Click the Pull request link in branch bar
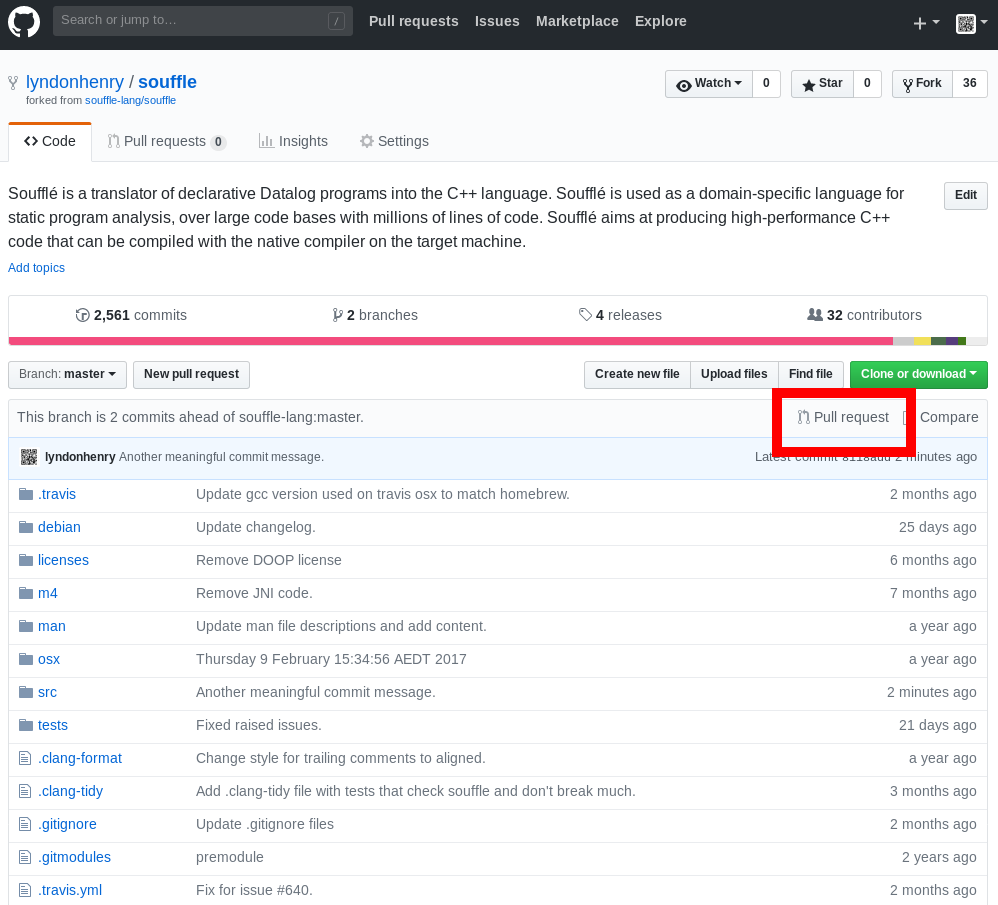The height and width of the screenshot is (905, 998). [x=843, y=417]
